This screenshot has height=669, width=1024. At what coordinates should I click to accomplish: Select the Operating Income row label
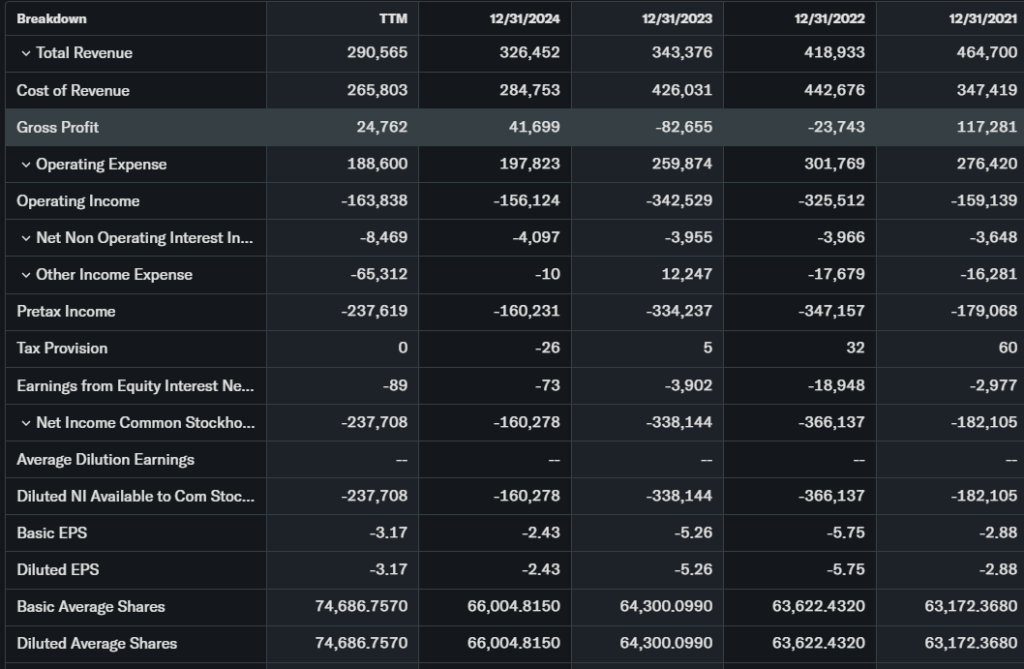coord(78,201)
